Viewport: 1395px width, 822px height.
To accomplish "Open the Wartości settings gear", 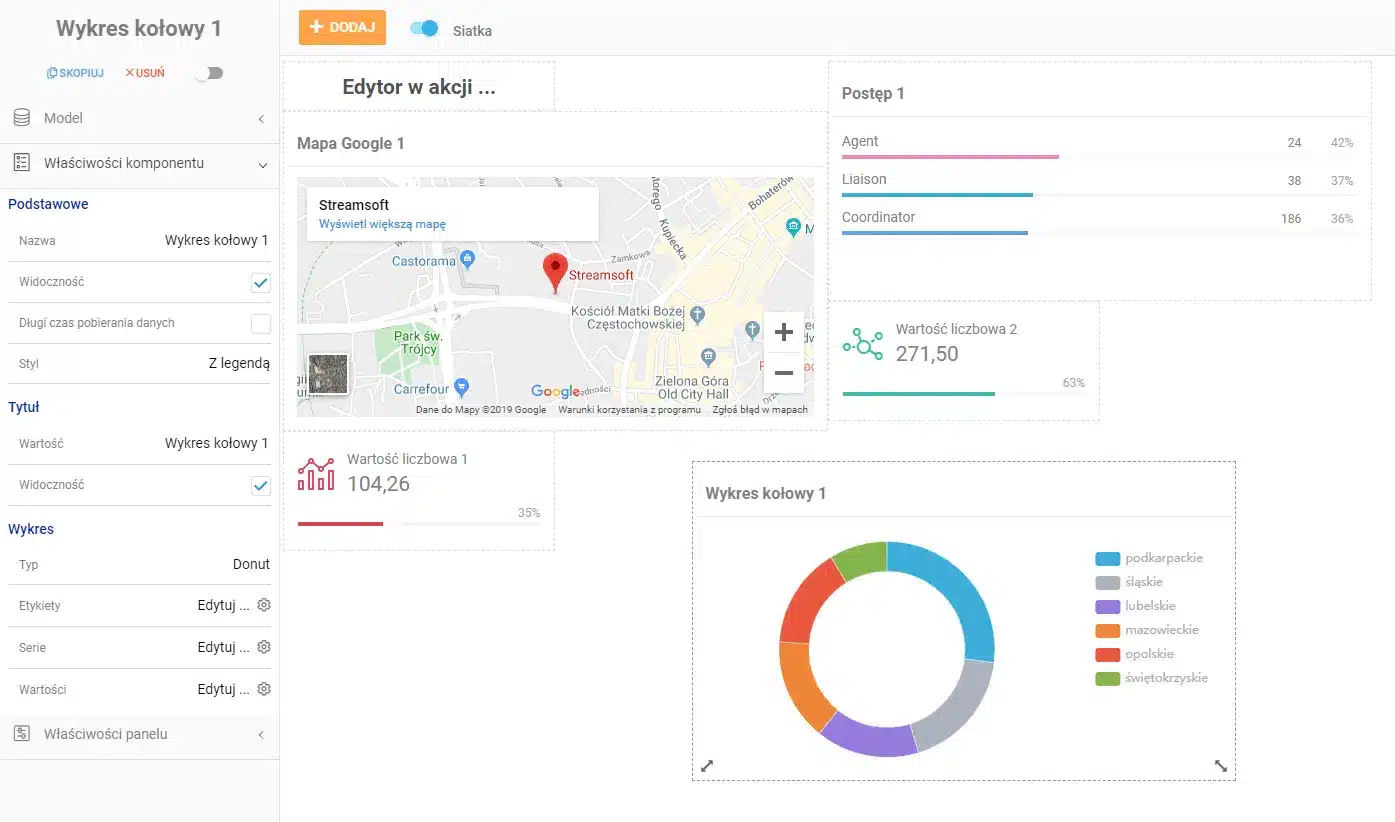I will point(264,689).
